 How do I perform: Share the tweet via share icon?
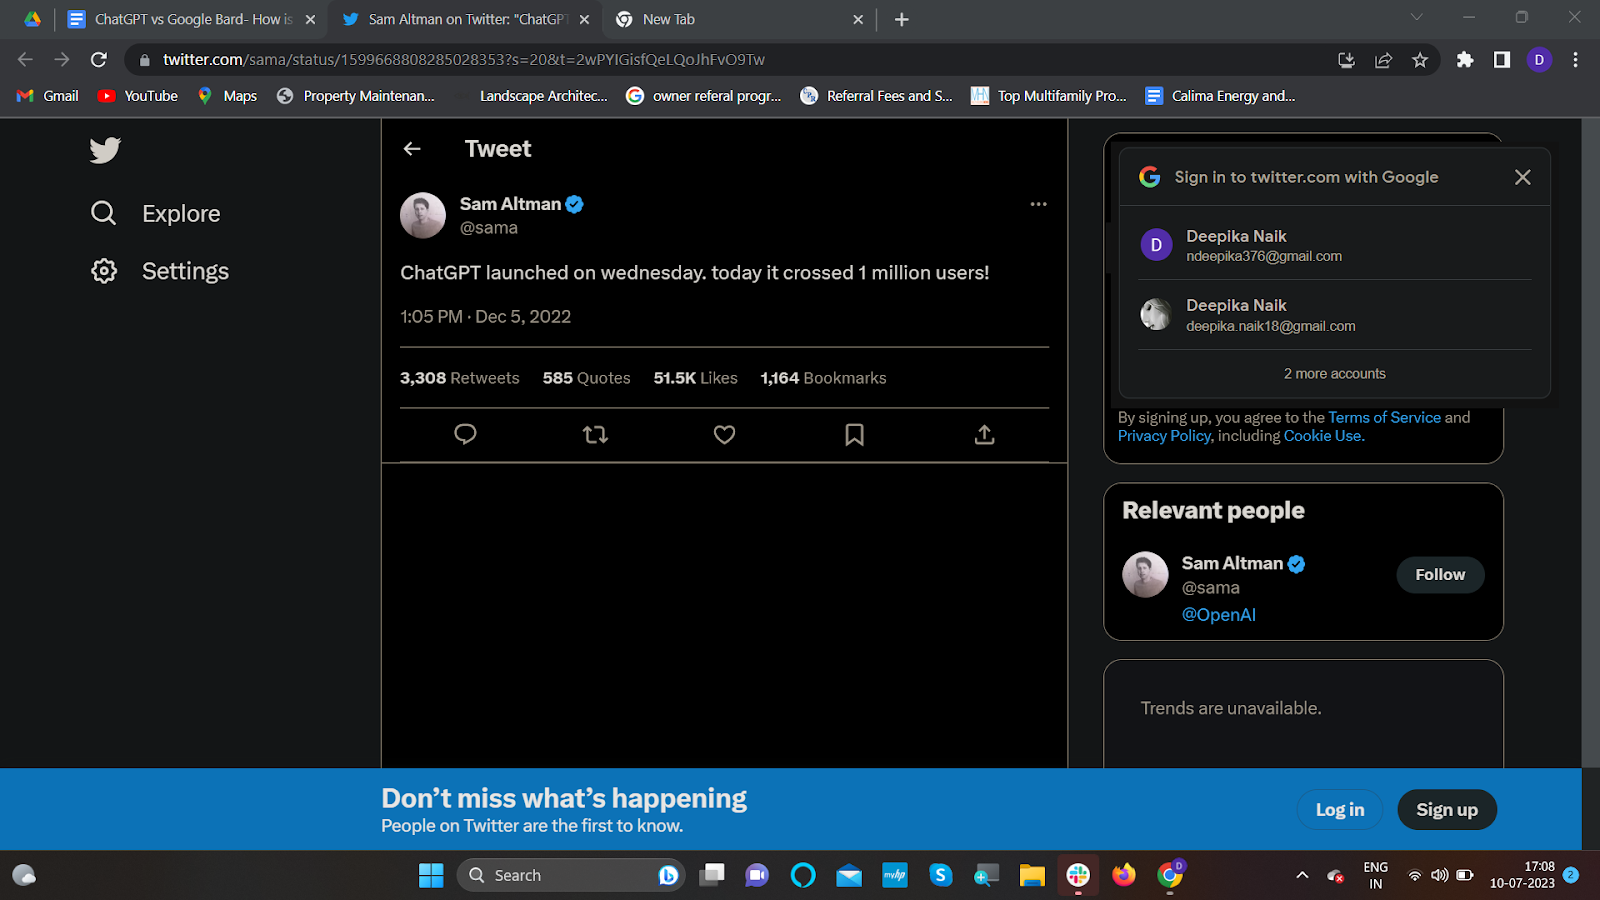tap(985, 434)
